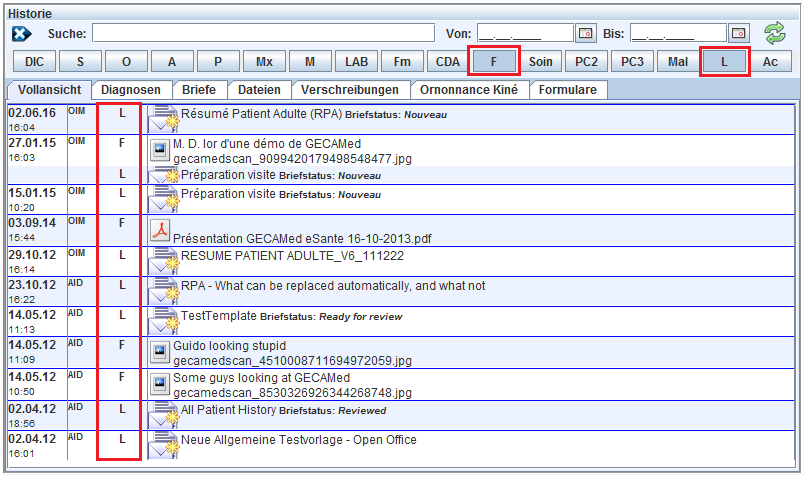Click the green refresh arrows icon
This screenshot has height=478, width=806.
(x=775, y=33)
